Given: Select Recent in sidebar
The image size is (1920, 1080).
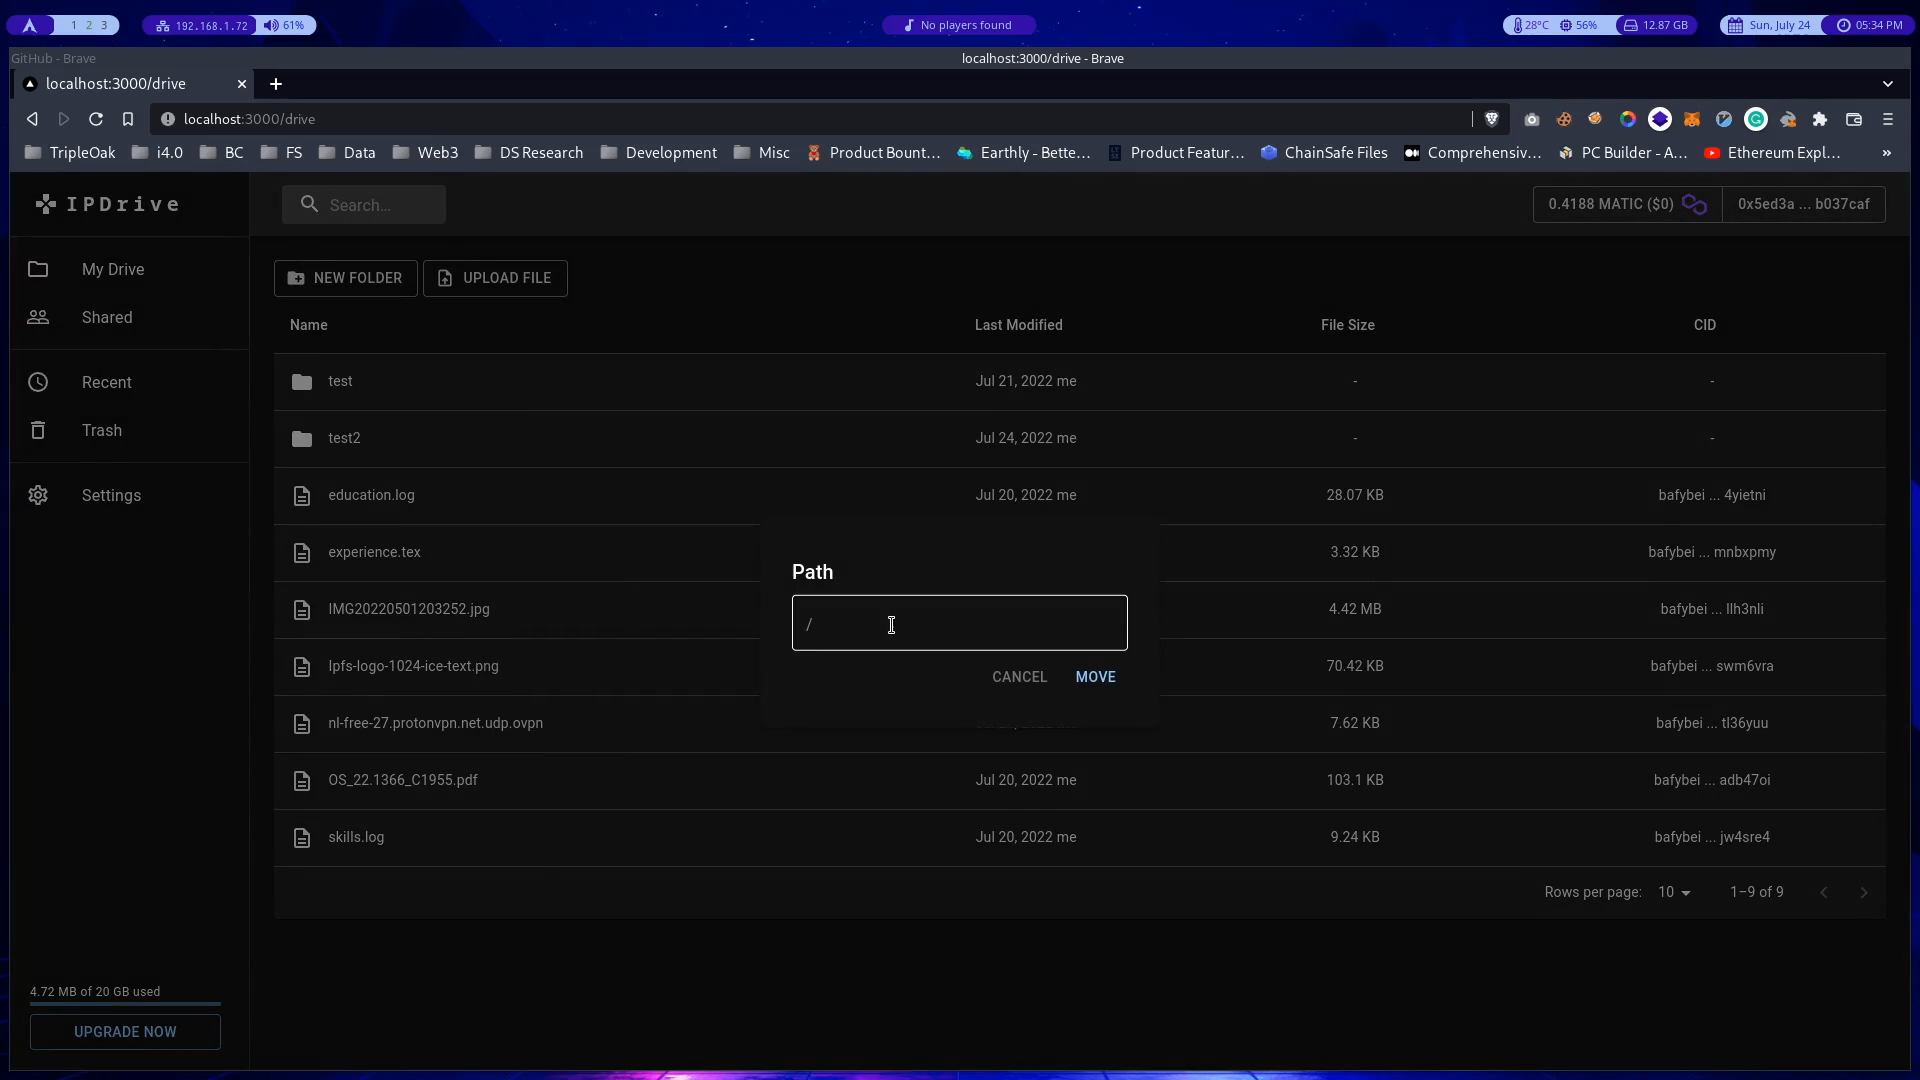Looking at the screenshot, I should [130, 382].
